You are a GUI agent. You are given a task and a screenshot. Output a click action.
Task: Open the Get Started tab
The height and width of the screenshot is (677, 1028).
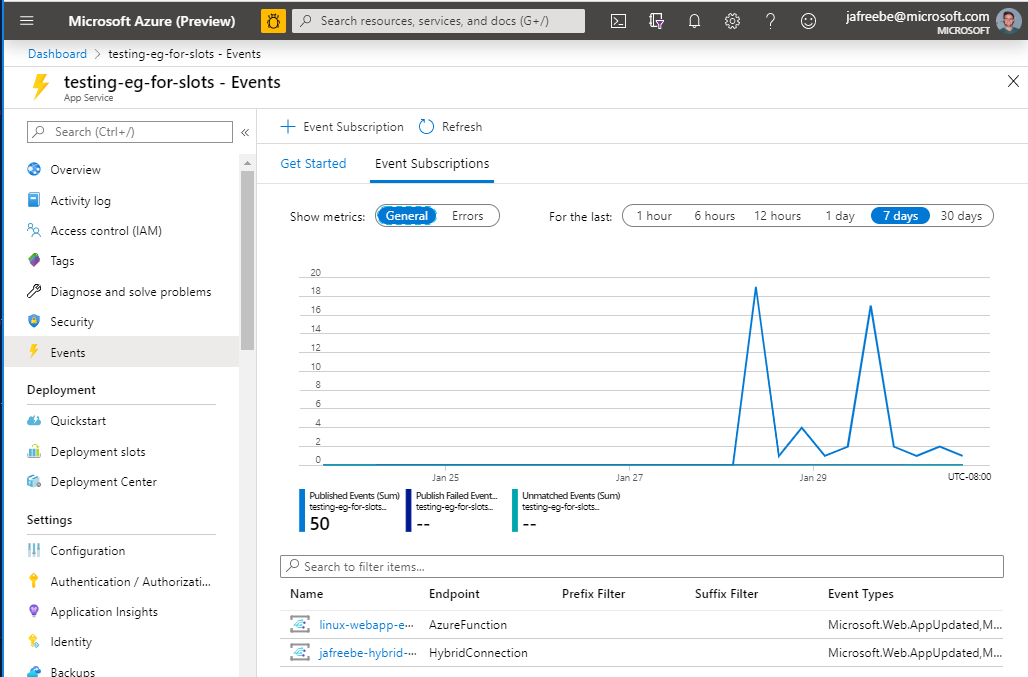(x=313, y=164)
